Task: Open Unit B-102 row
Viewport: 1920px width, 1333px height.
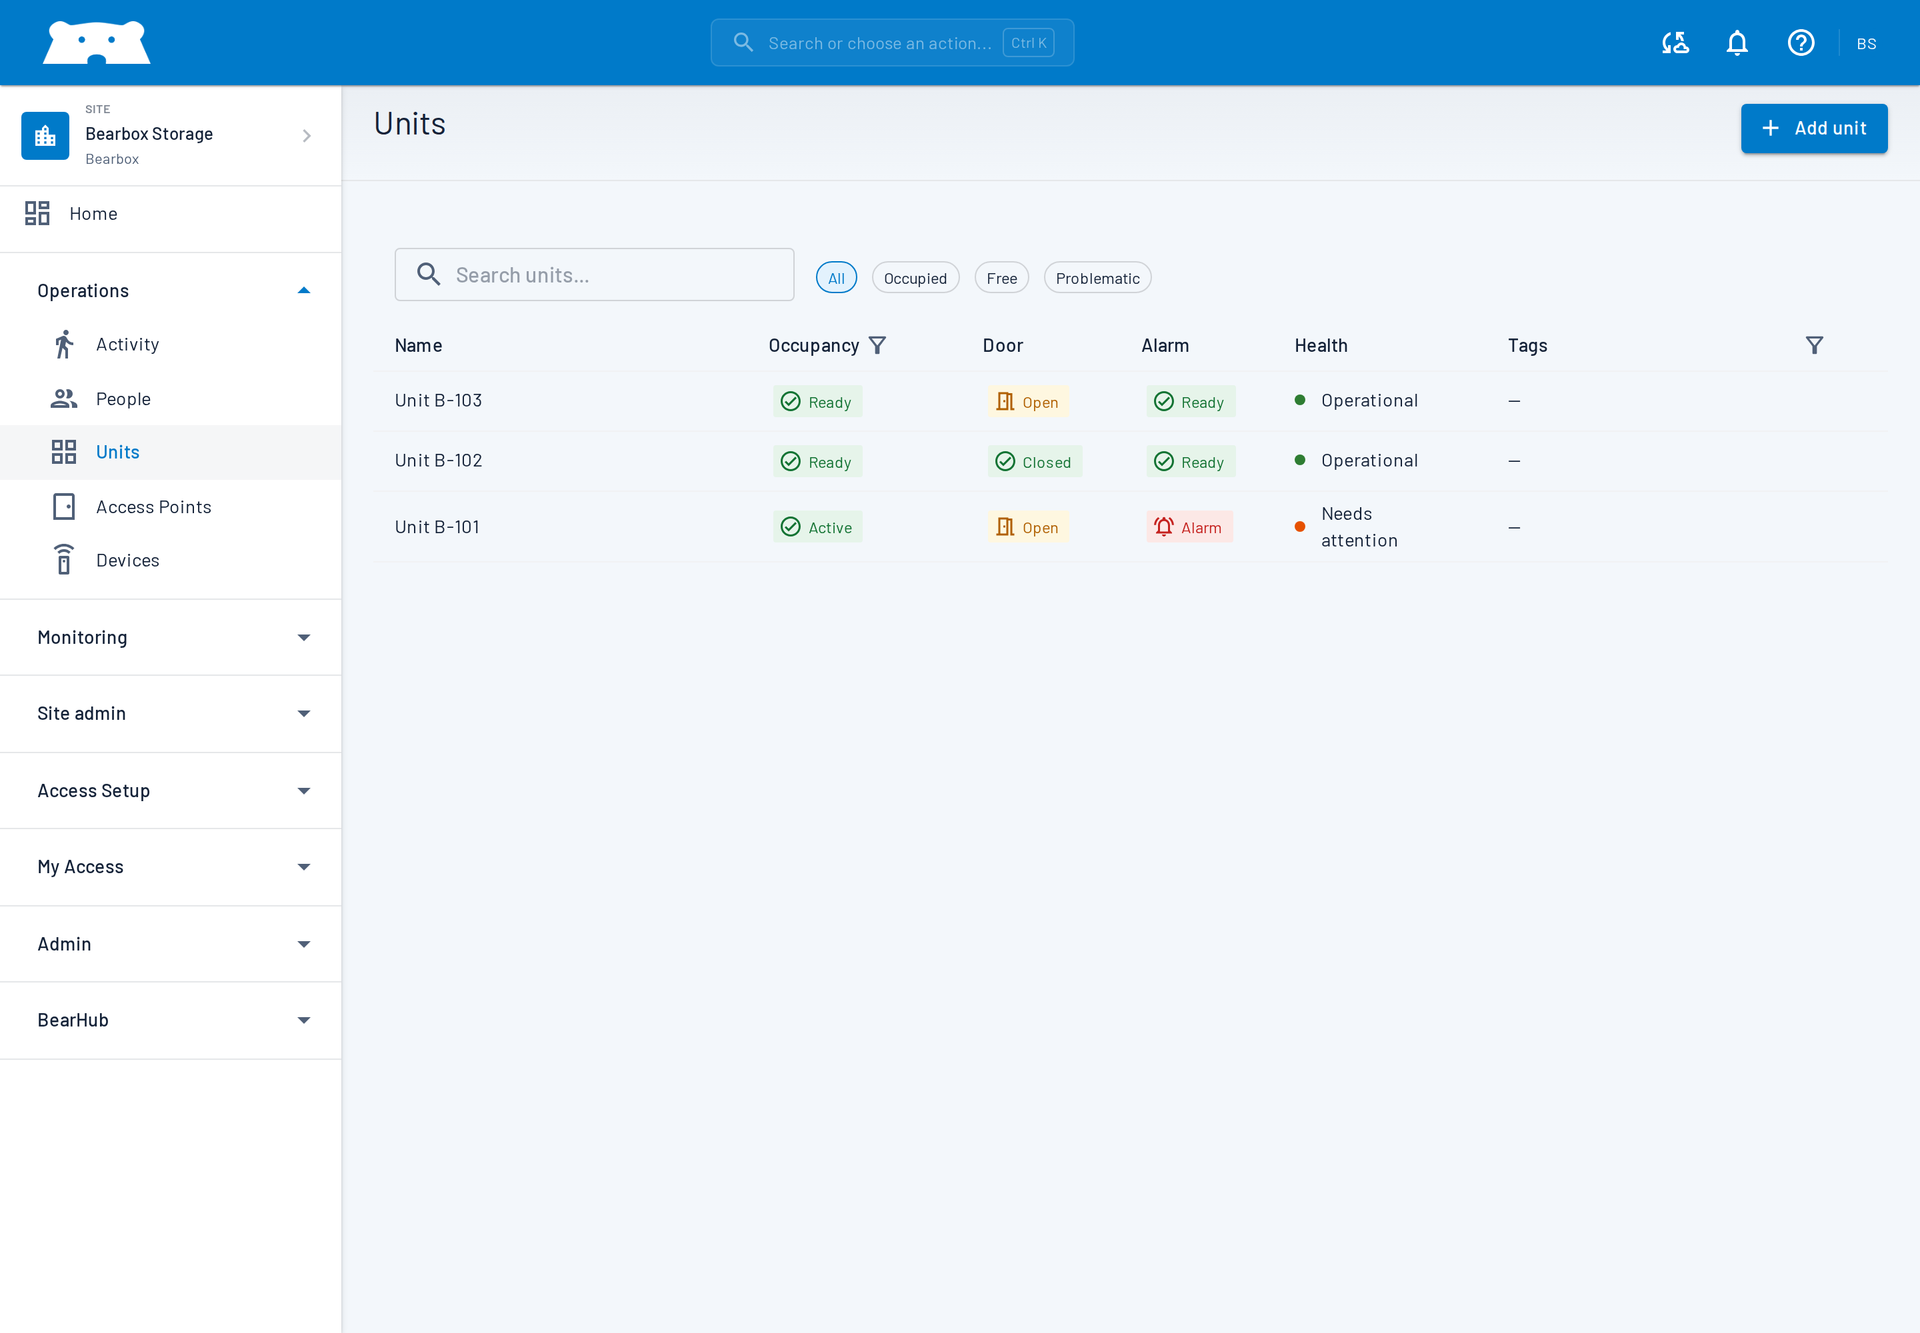Action: click(1131, 461)
